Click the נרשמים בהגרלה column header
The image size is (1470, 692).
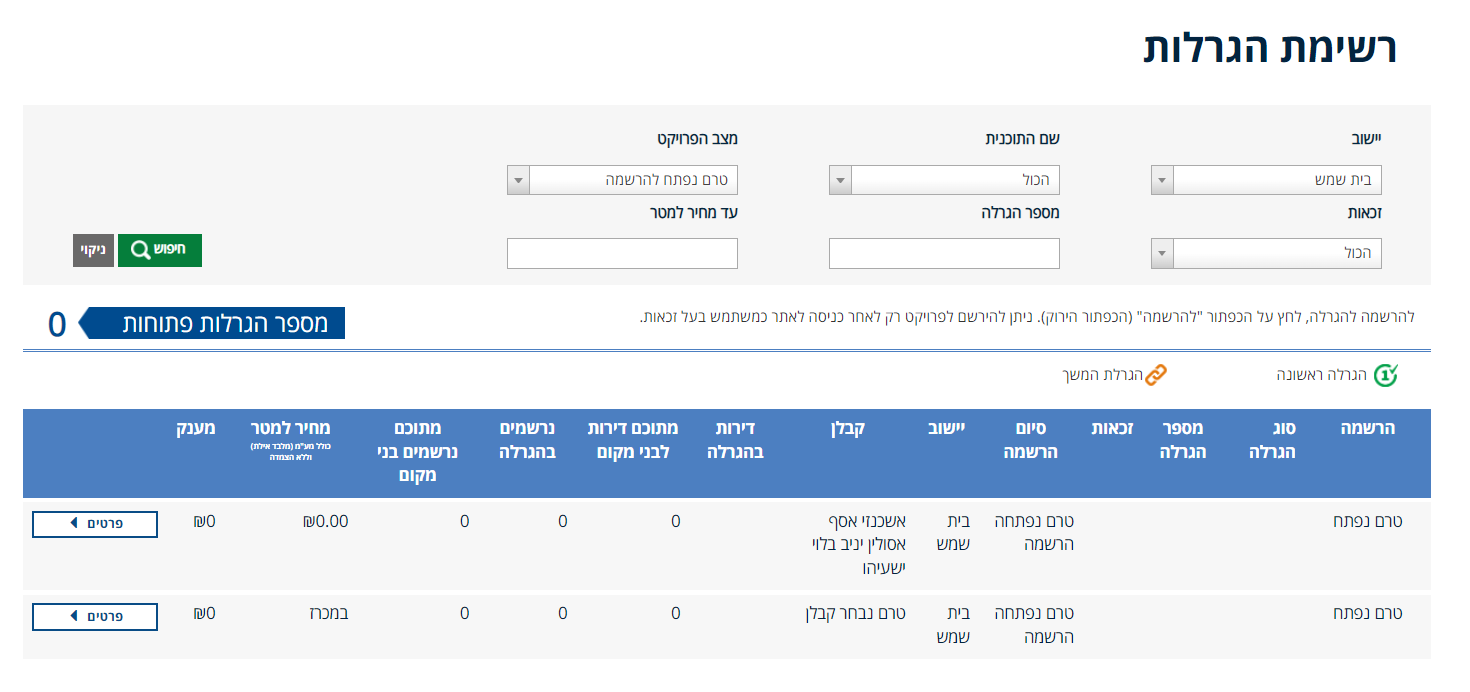tap(527, 440)
